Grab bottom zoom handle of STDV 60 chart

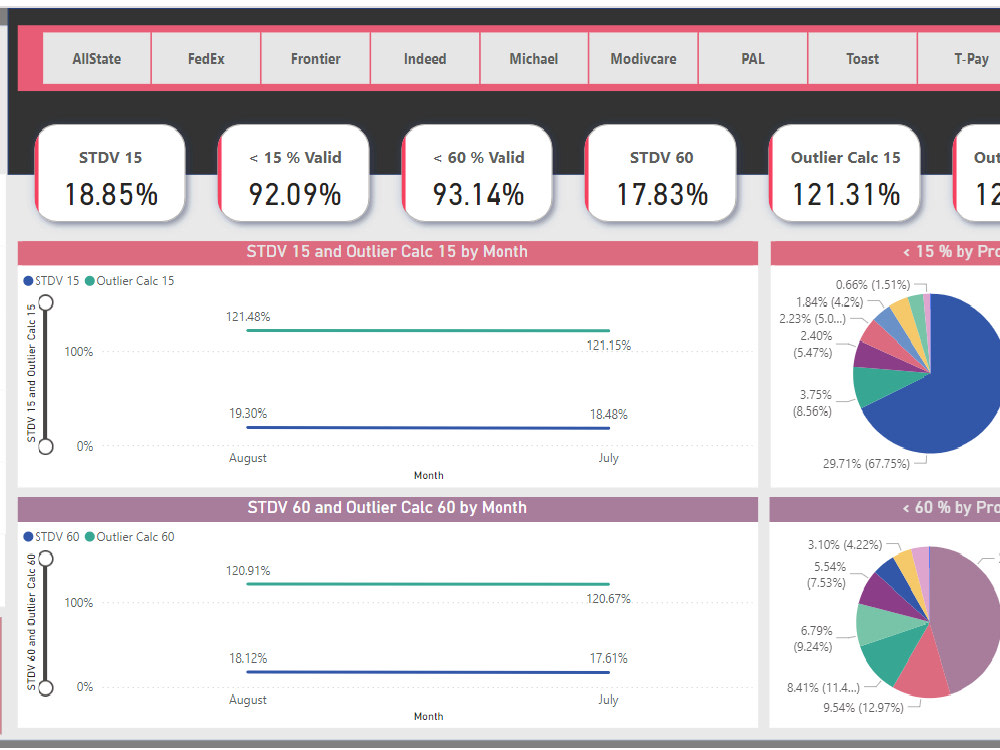point(46,688)
